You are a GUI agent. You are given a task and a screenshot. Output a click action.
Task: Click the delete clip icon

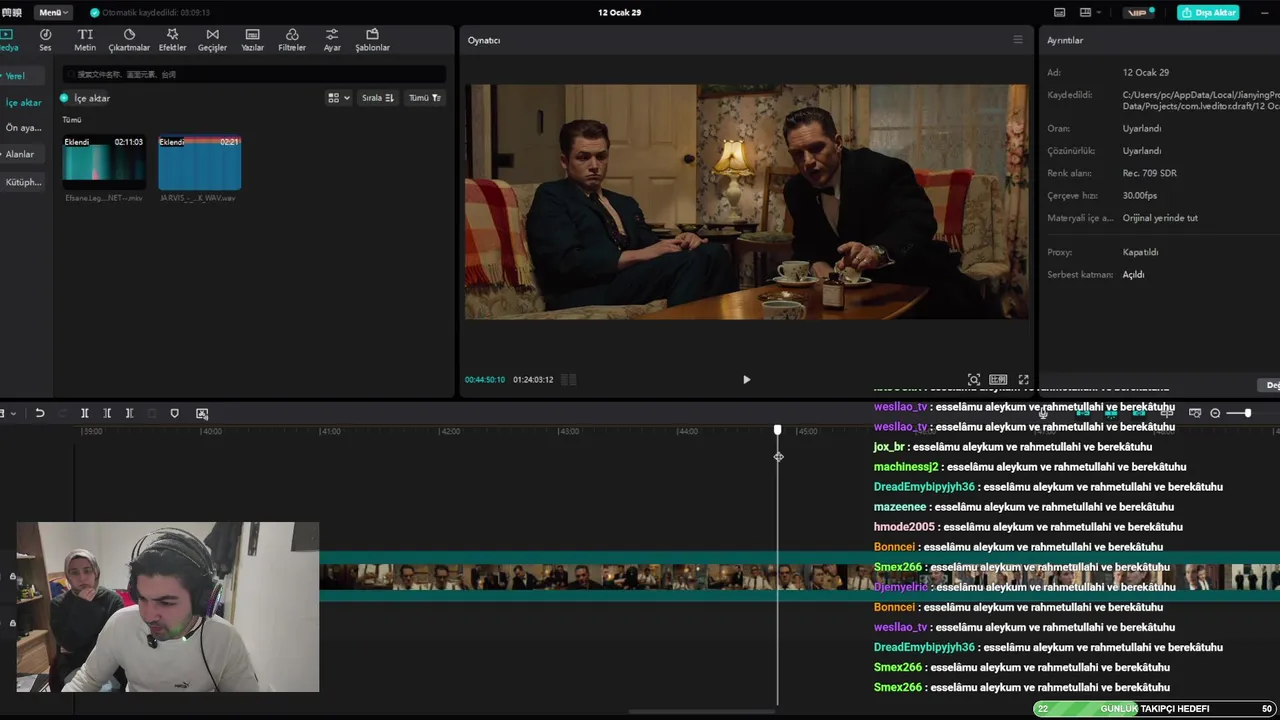pyautogui.click(x=152, y=413)
